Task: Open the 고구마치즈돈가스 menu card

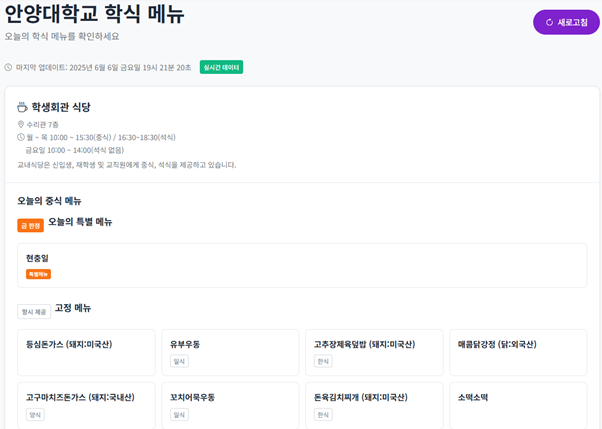Action: [x=86, y=405]
